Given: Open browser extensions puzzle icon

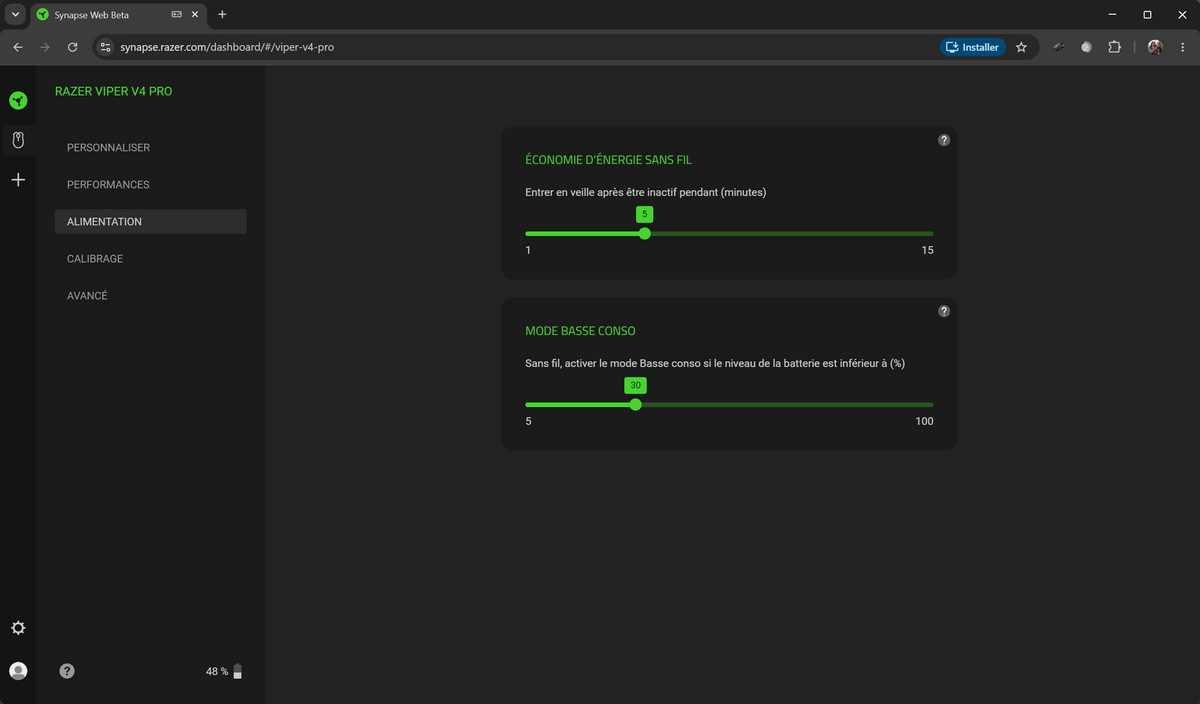Looking at the screenshot, I should [1115, 47].
